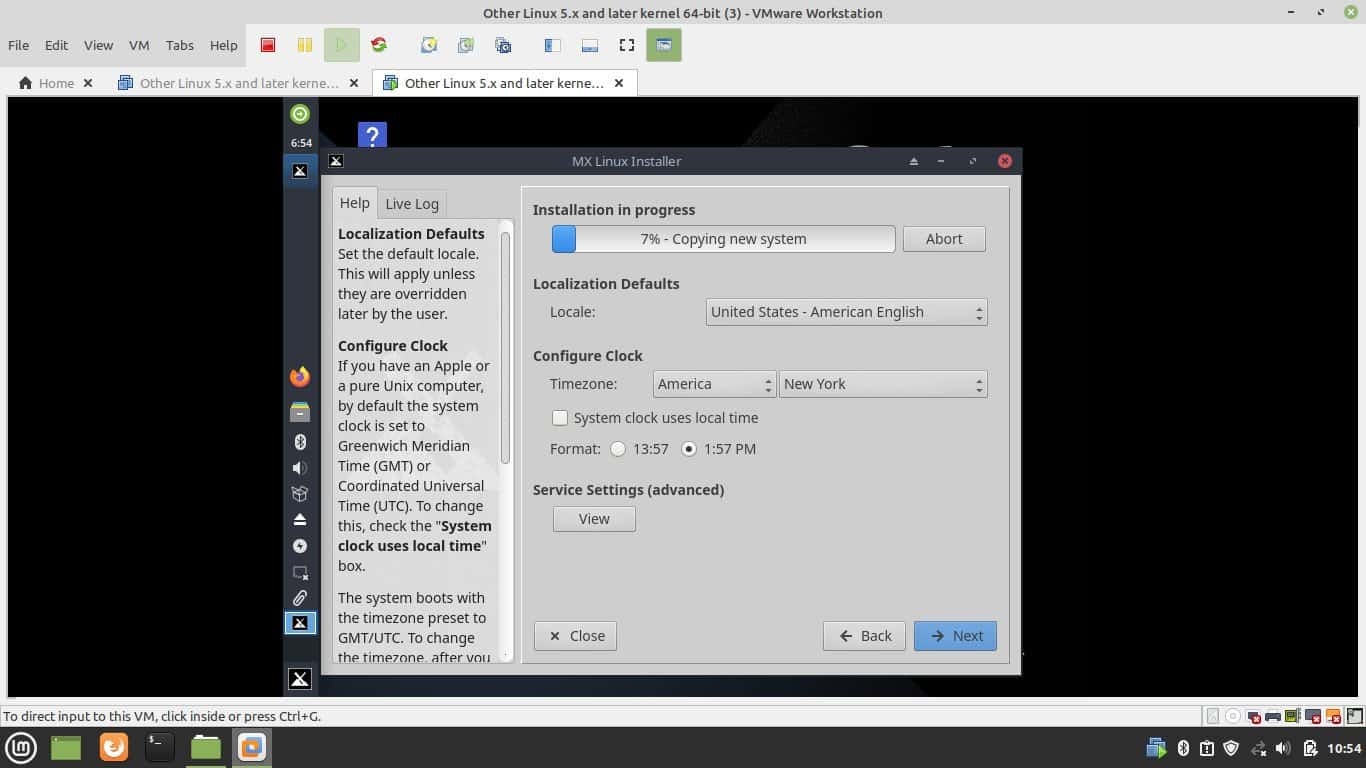Open file manager in MX Linux panel
Image resolution: width=1366 pixels, height=768 pixels.
pos(300,412)
